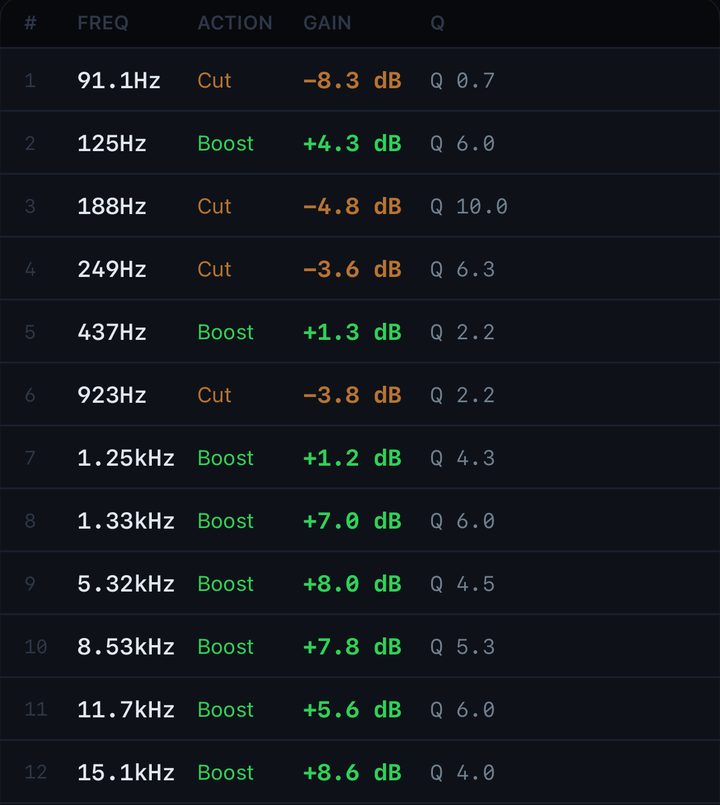Click the Q 0.7 value
The height and width of the screenshot is (805, 720).
[463, 81]
